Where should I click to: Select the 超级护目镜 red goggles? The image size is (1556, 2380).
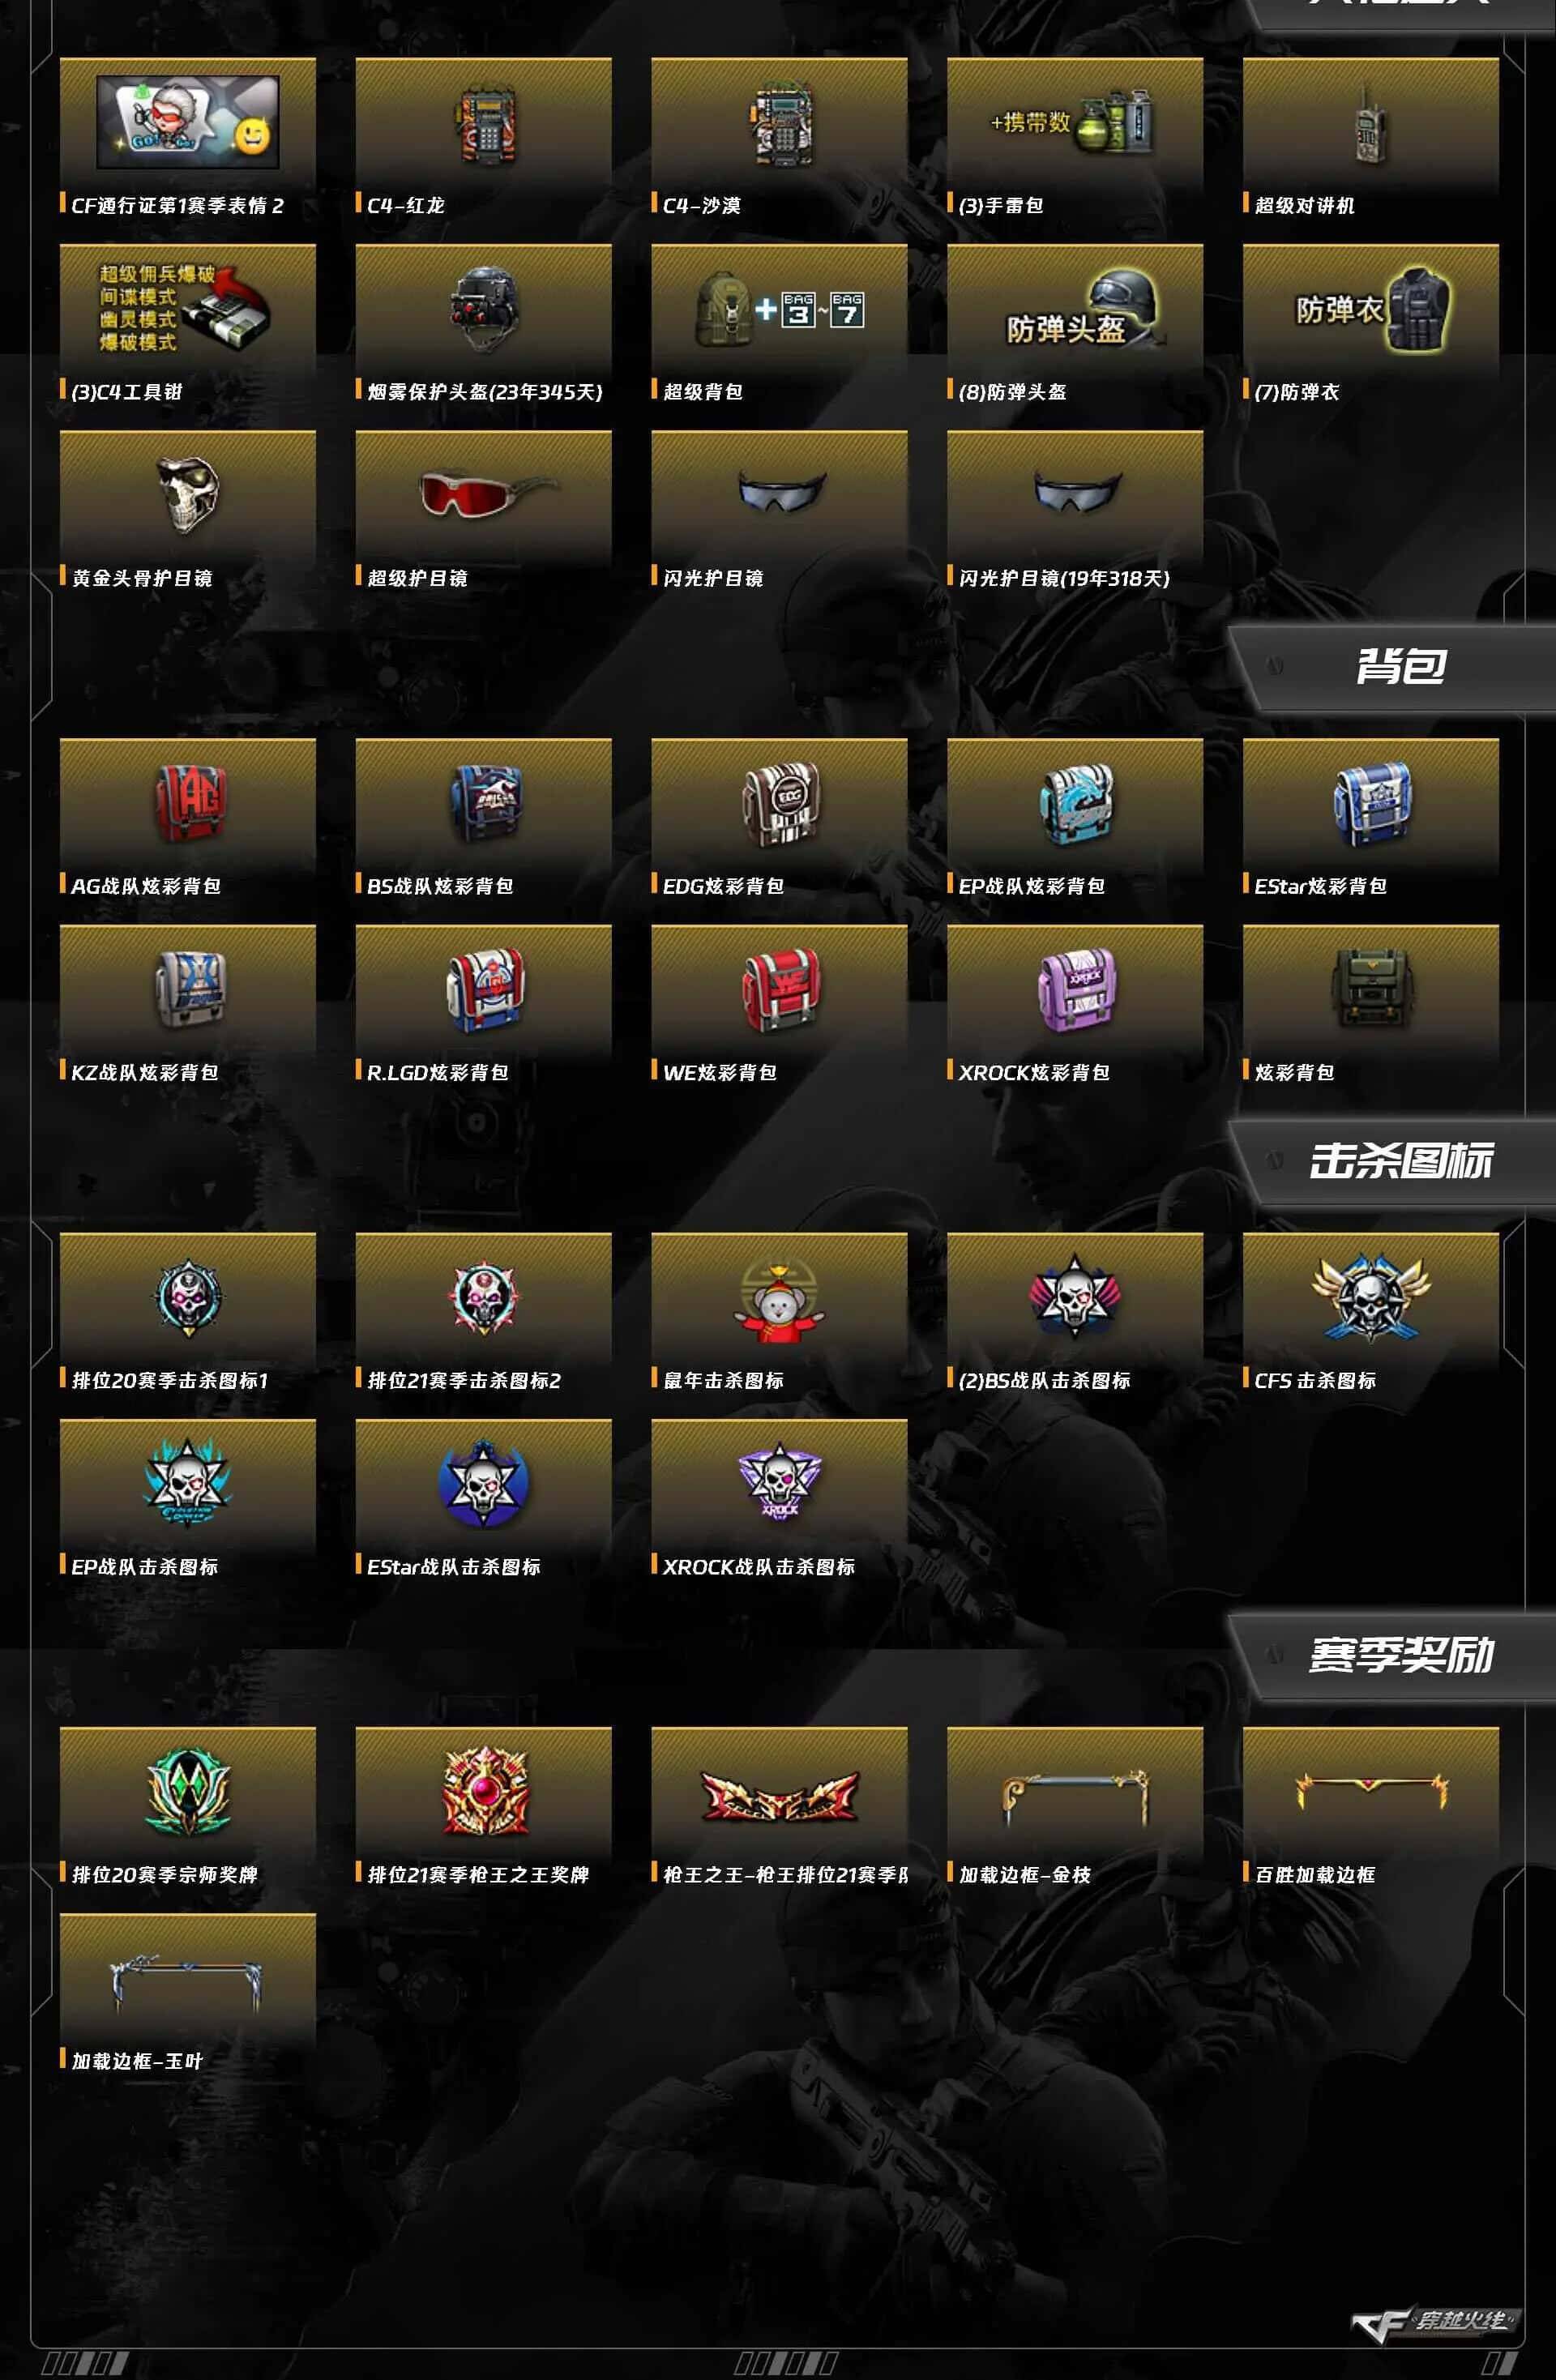(x=487, y=493)
